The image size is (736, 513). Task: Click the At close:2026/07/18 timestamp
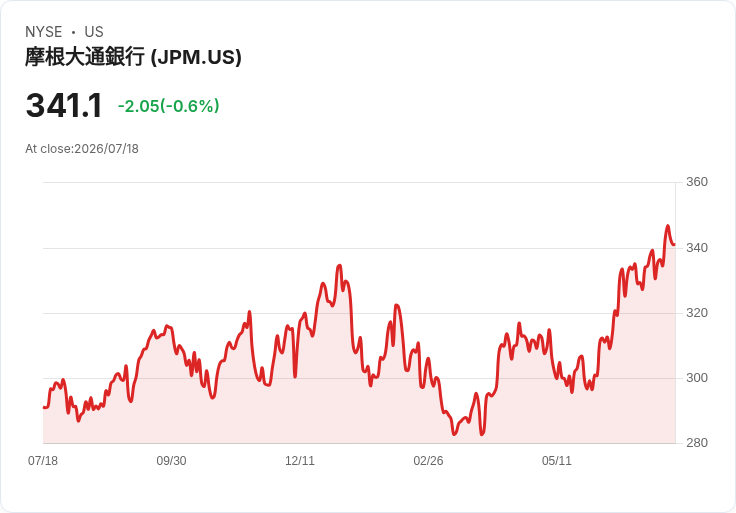pyautogui.click(x=82, y=149)
